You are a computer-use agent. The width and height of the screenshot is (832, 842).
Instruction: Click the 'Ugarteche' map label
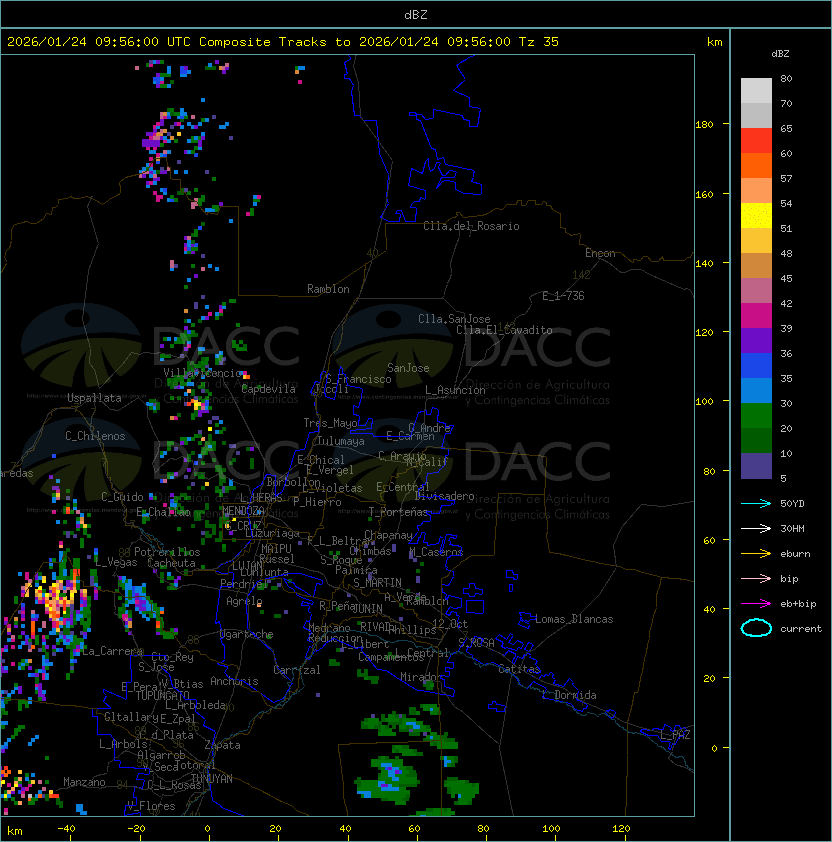[x=247, y=634]
